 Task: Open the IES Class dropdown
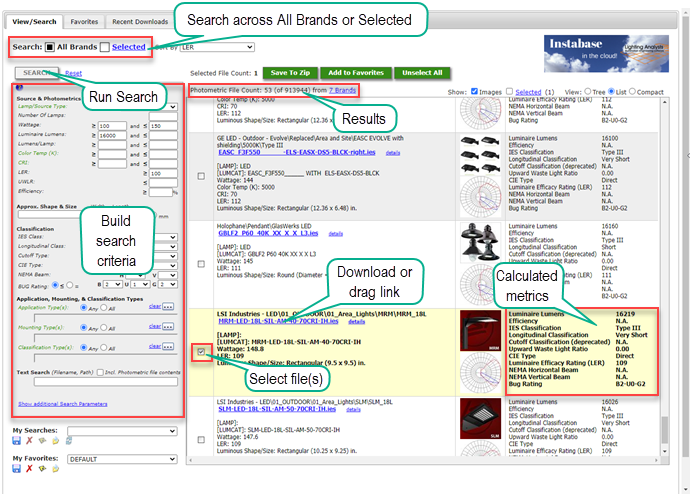171,237
